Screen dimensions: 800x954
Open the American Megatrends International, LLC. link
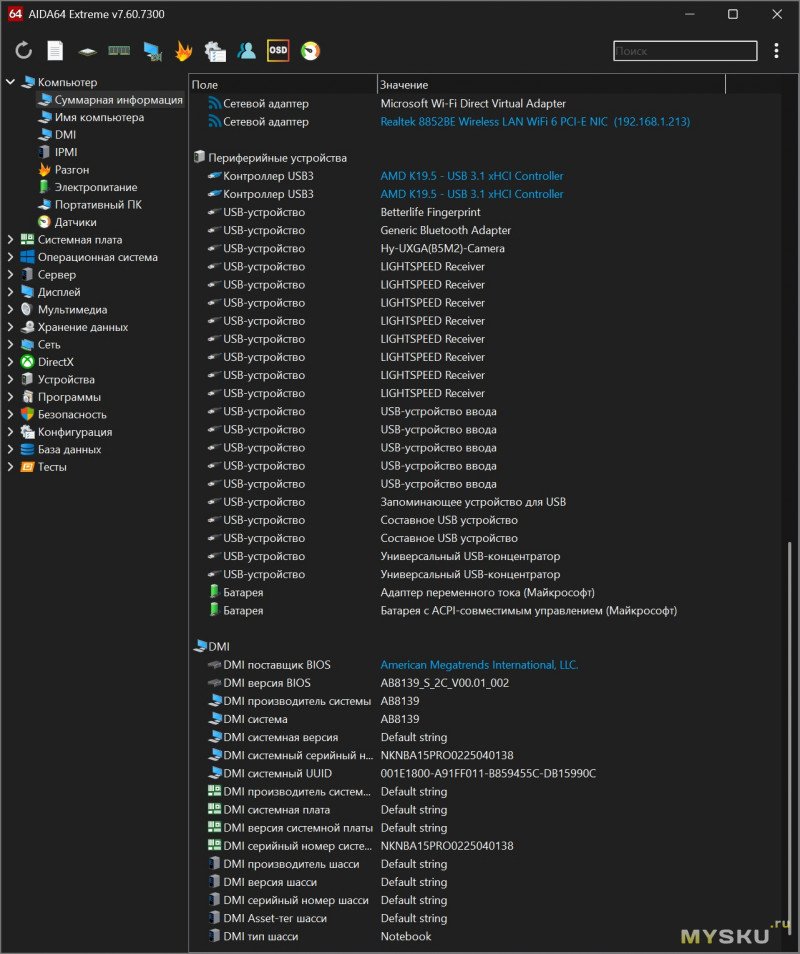point(479,664)
